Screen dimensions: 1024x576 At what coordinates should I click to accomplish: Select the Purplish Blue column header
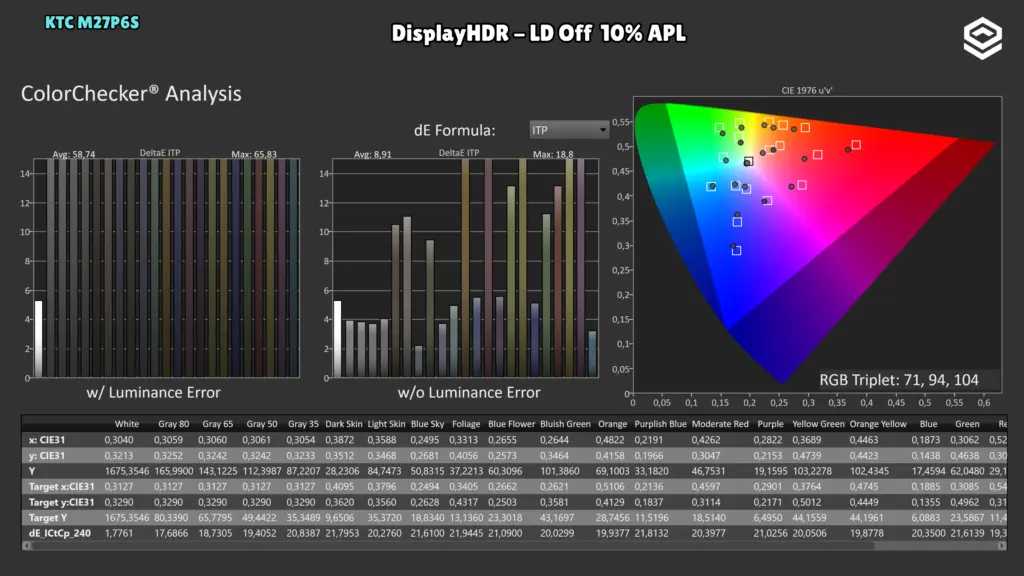tap(660, 424)
